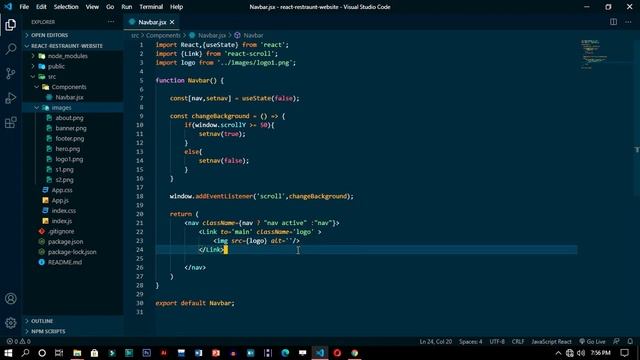The image size is (640, 360).
Task: Open File Explorer from taskbar
Action: coord(77,353)
